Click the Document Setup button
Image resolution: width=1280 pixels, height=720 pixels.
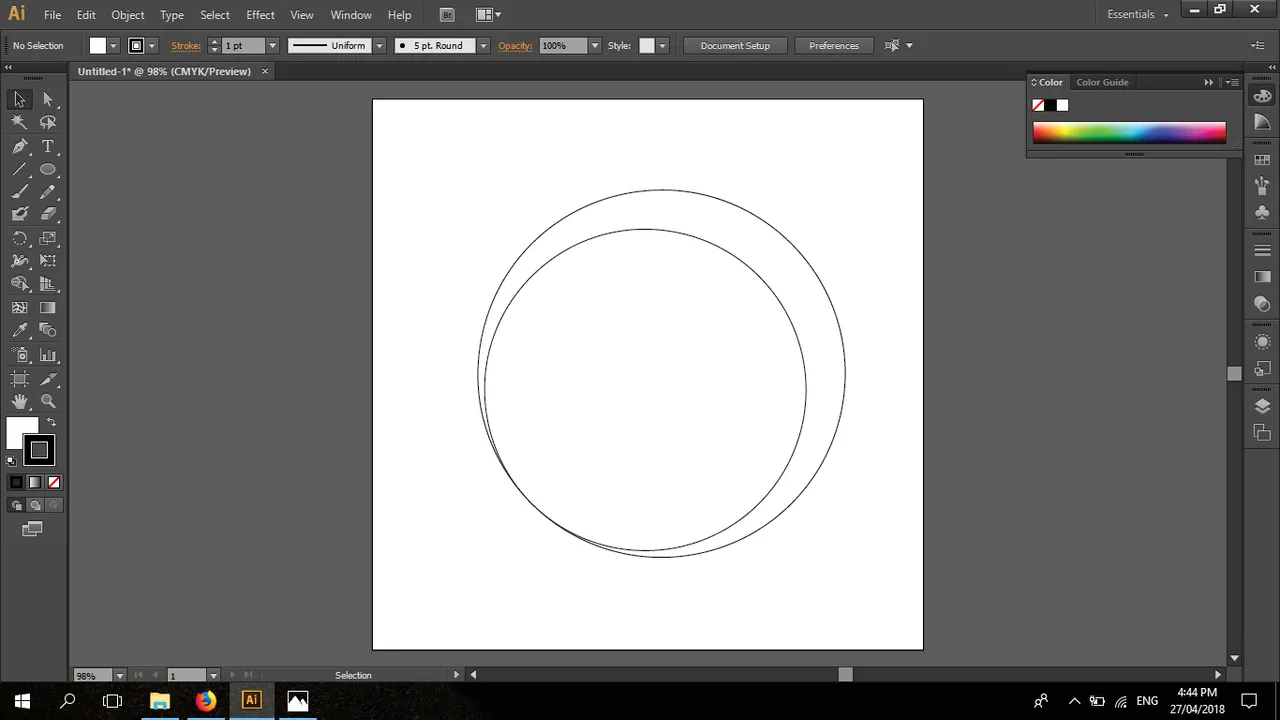[735, 46]
